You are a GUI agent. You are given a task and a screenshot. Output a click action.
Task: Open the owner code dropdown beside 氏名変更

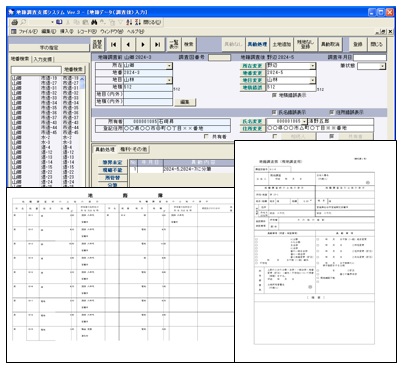pos(304,121)
